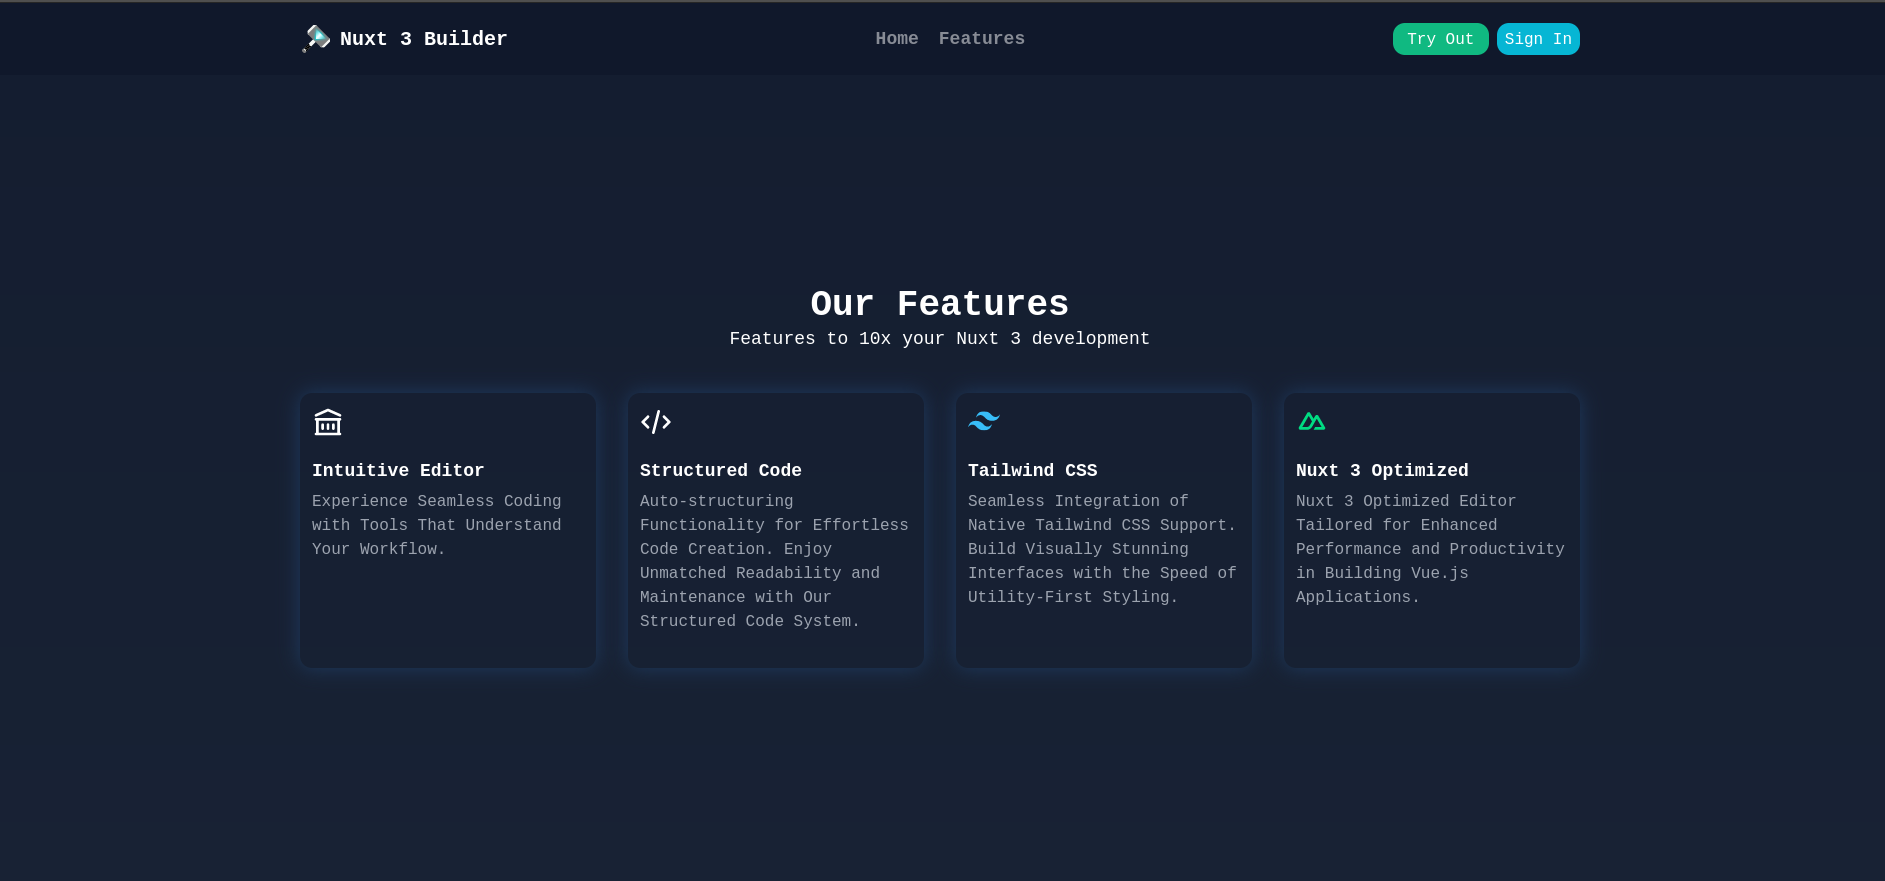
Task: Select the Nuxt 3 Optimized card heading
Action: click(1382, 470)
